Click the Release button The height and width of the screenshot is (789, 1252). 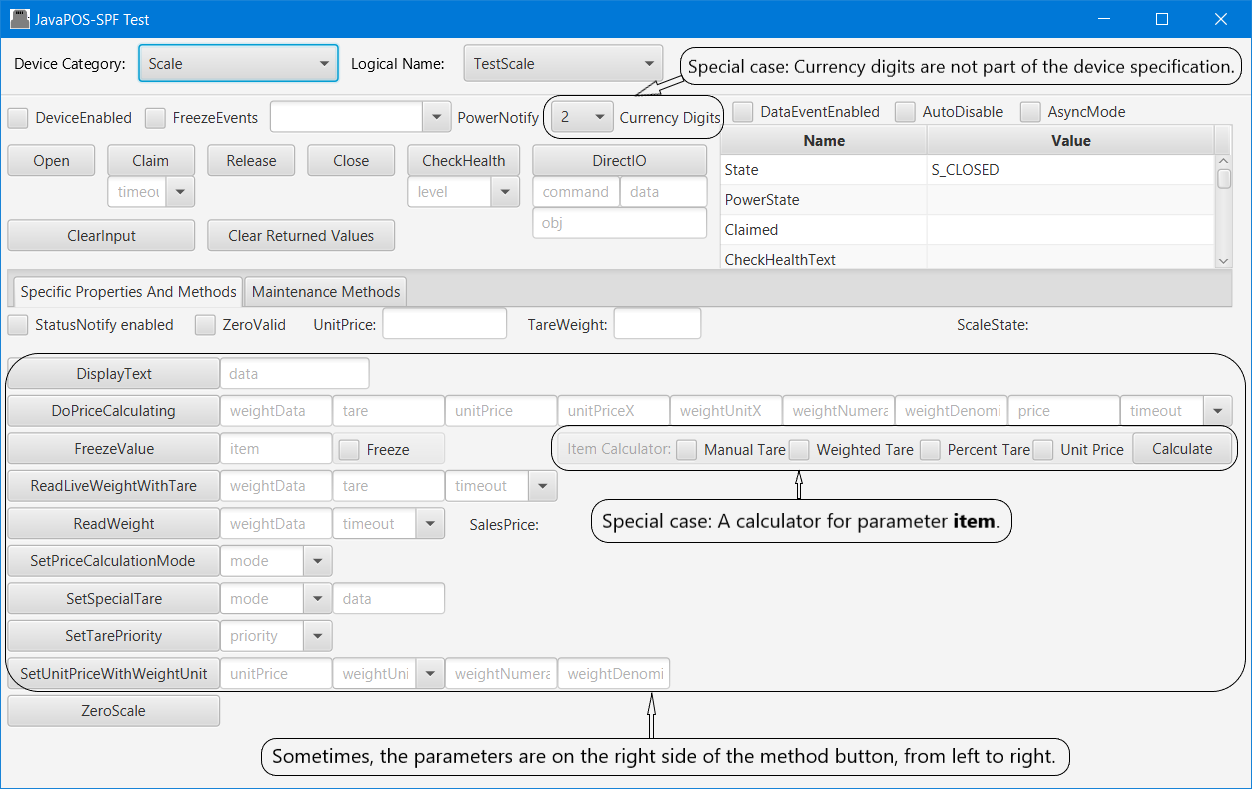pos(251,160)
